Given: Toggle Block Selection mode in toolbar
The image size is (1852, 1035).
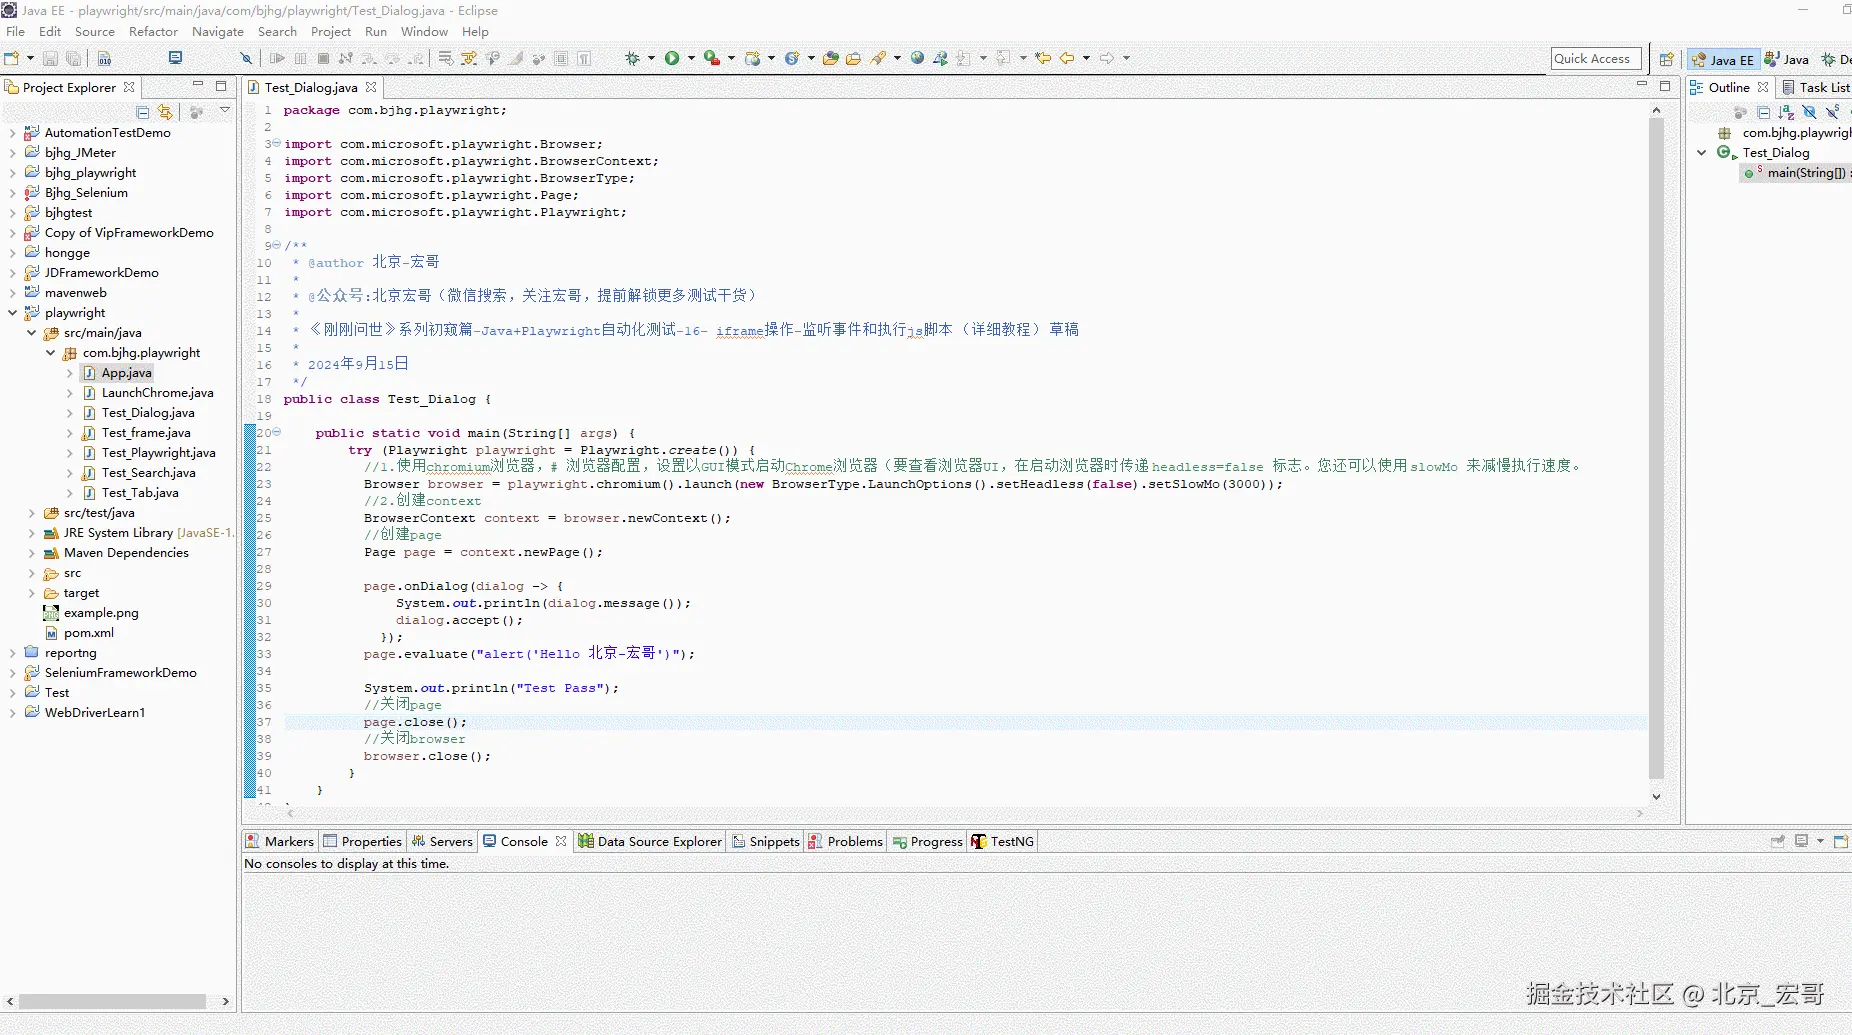Looking at the screenshot, I should (x=561, y=58).
